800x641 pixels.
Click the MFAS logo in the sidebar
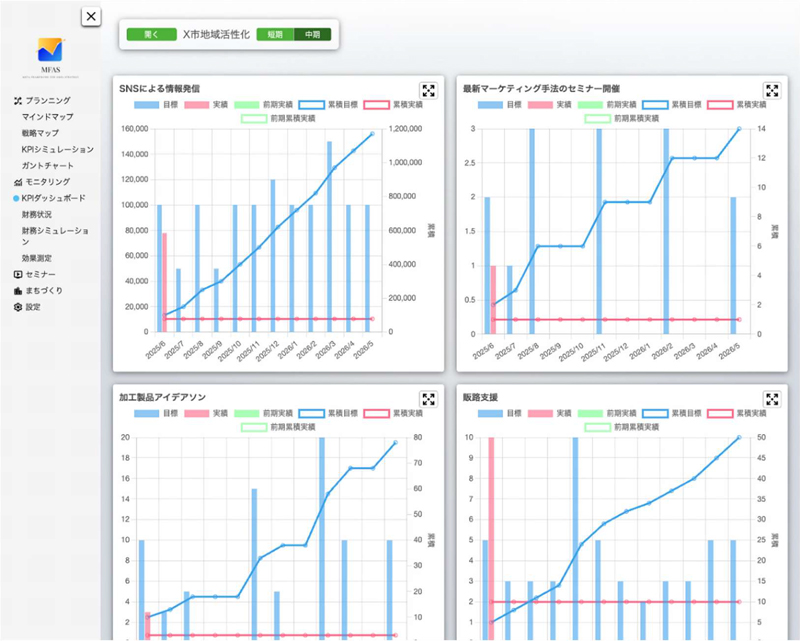pos(50,57)
